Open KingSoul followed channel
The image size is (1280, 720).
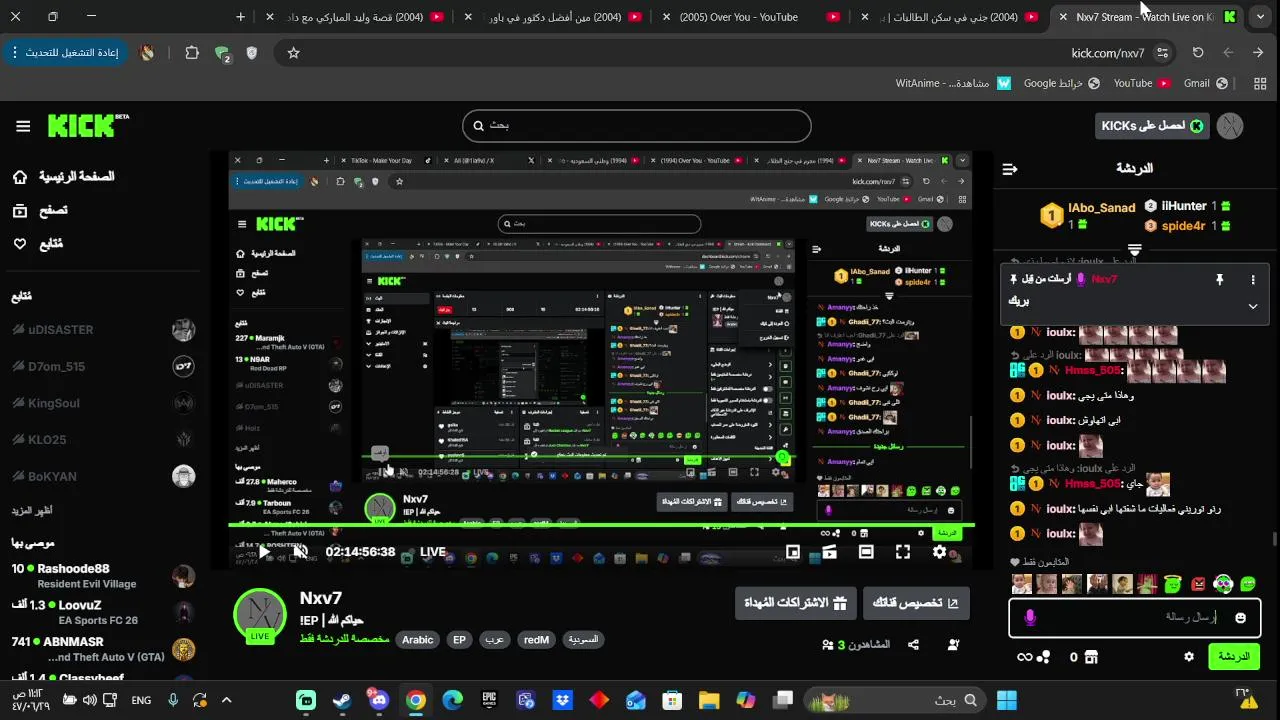click(x=103, y=403)
